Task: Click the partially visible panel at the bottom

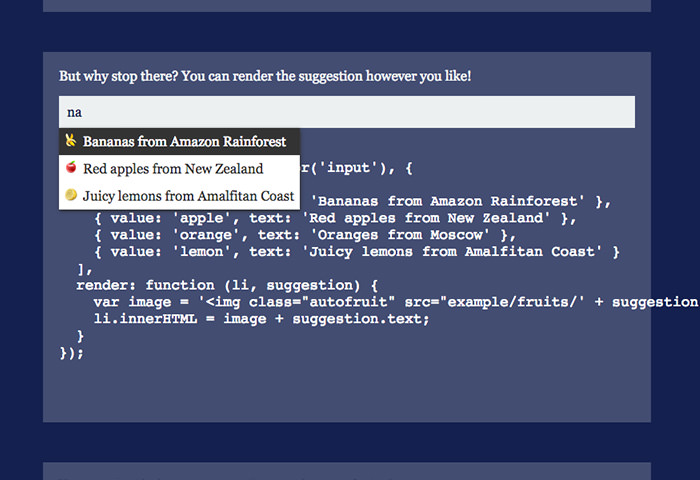Action: coord(347,471)
